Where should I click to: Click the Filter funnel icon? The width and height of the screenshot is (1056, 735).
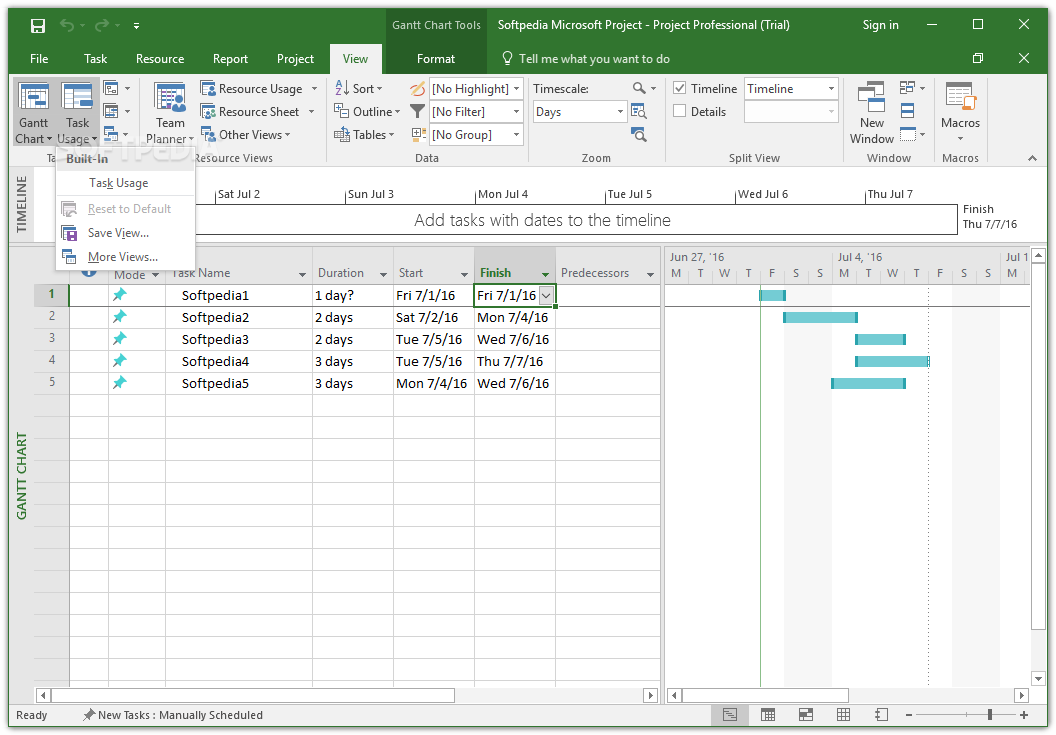coord(418,112)
